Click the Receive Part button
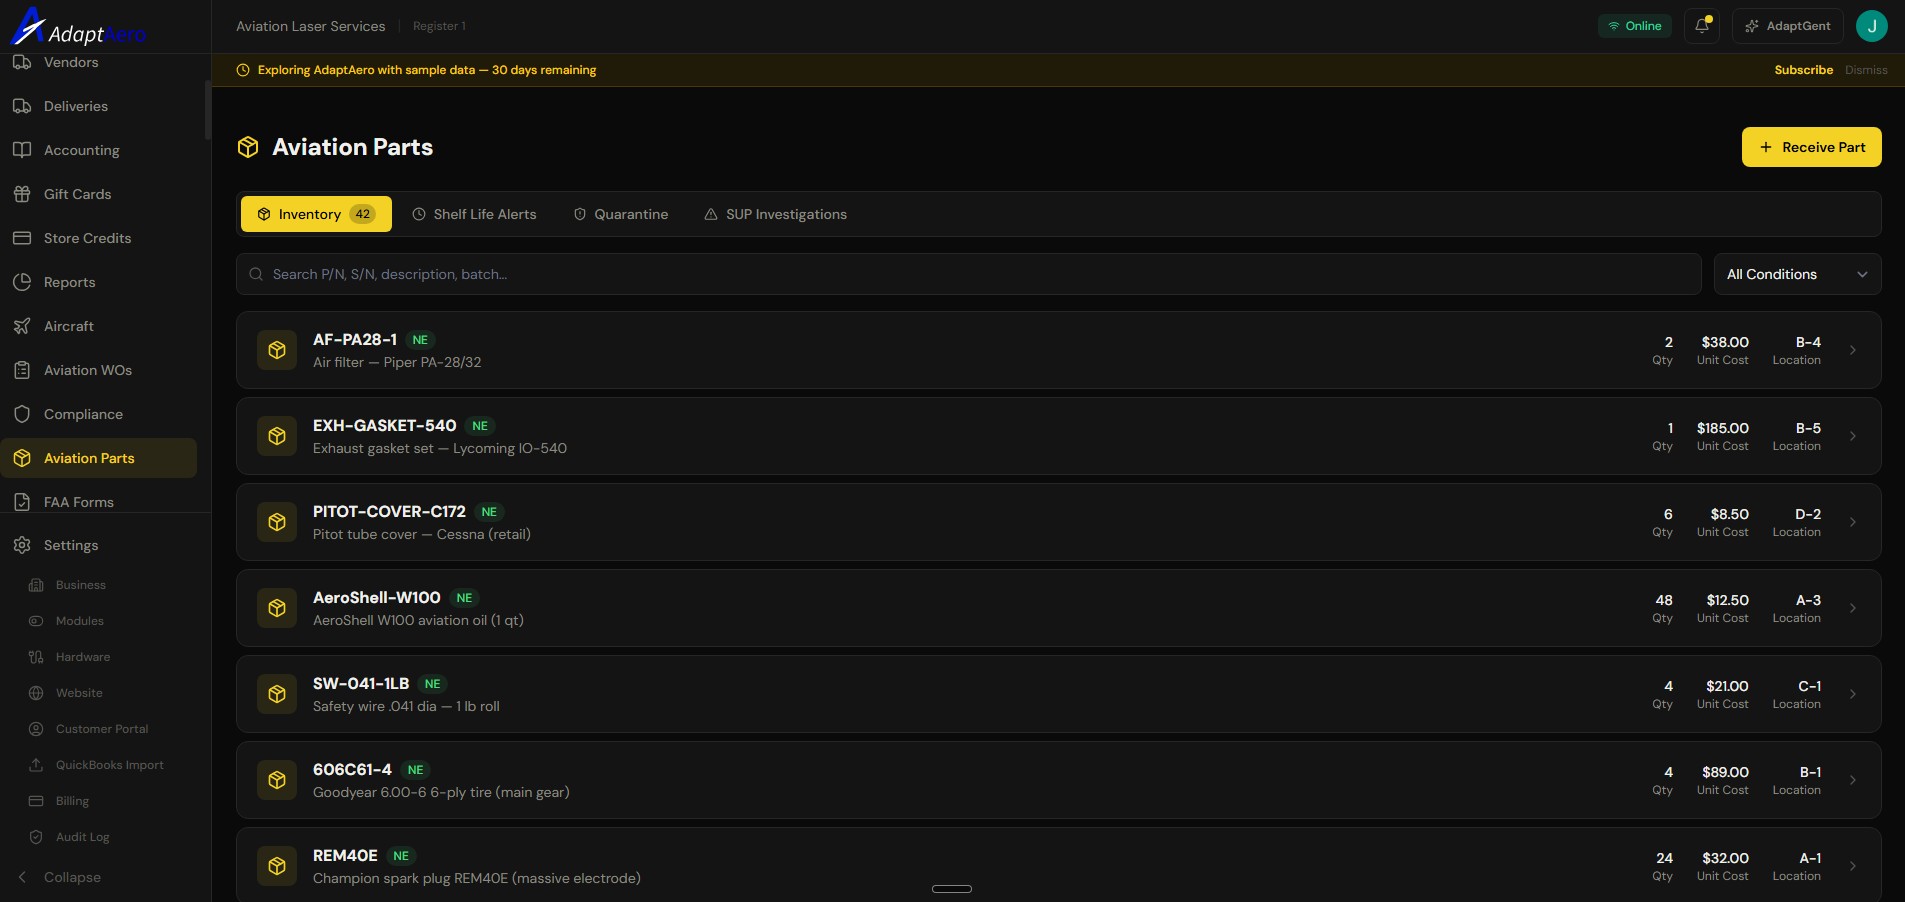1905x902 pixels. pyautogui.click(x=1811, y=147)
